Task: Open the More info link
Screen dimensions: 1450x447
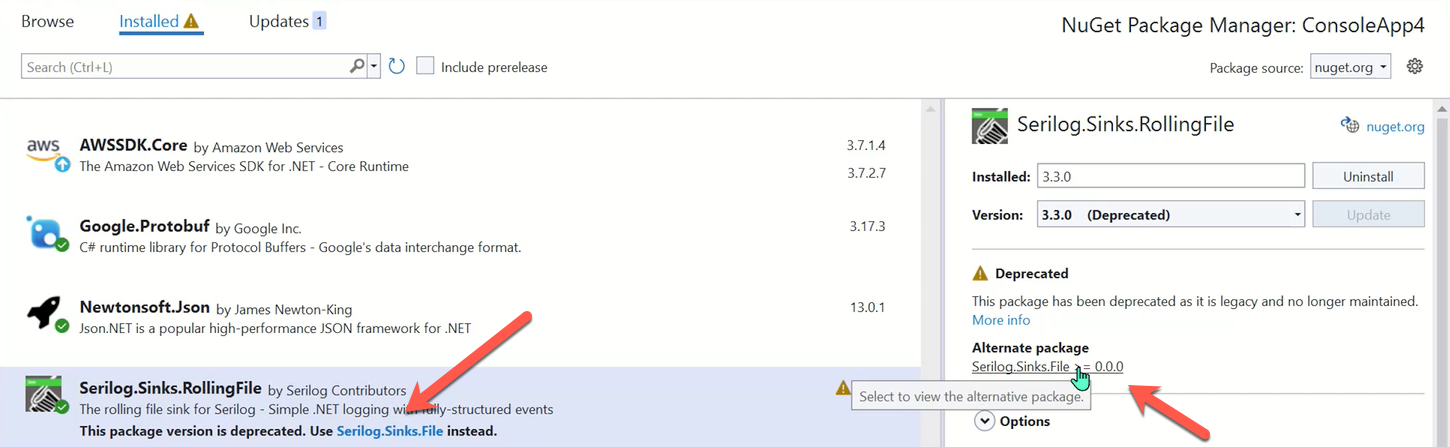Action: coord(1001,320)
